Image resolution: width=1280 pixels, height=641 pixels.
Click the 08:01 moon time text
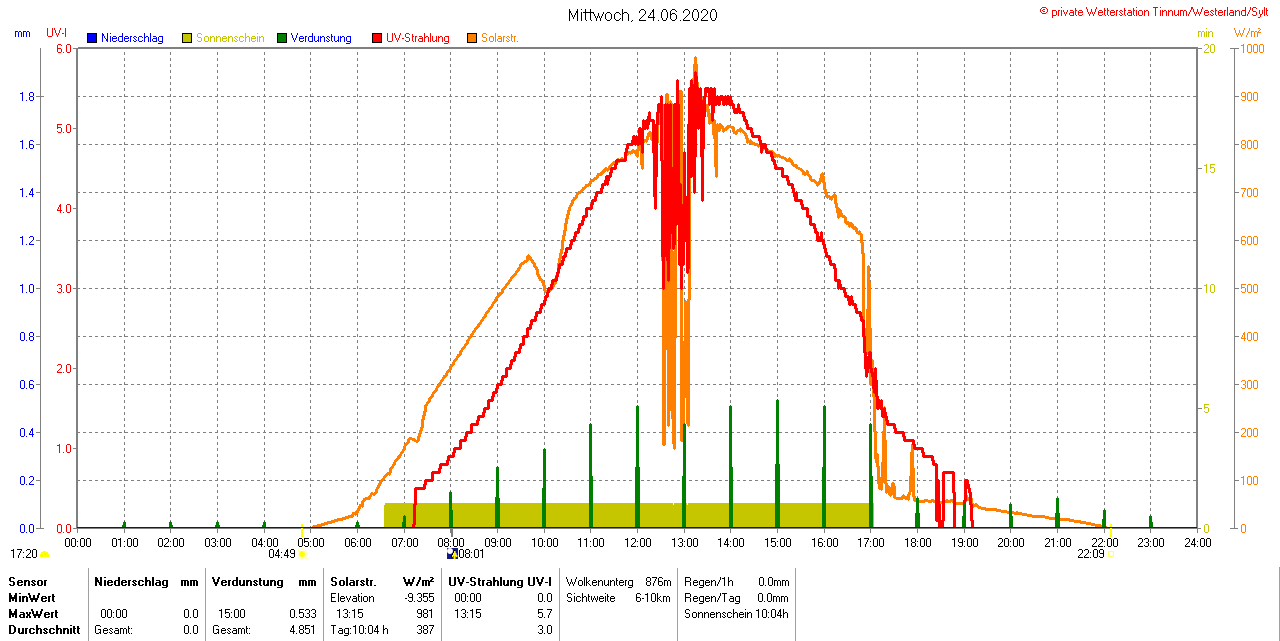point(471,554)
